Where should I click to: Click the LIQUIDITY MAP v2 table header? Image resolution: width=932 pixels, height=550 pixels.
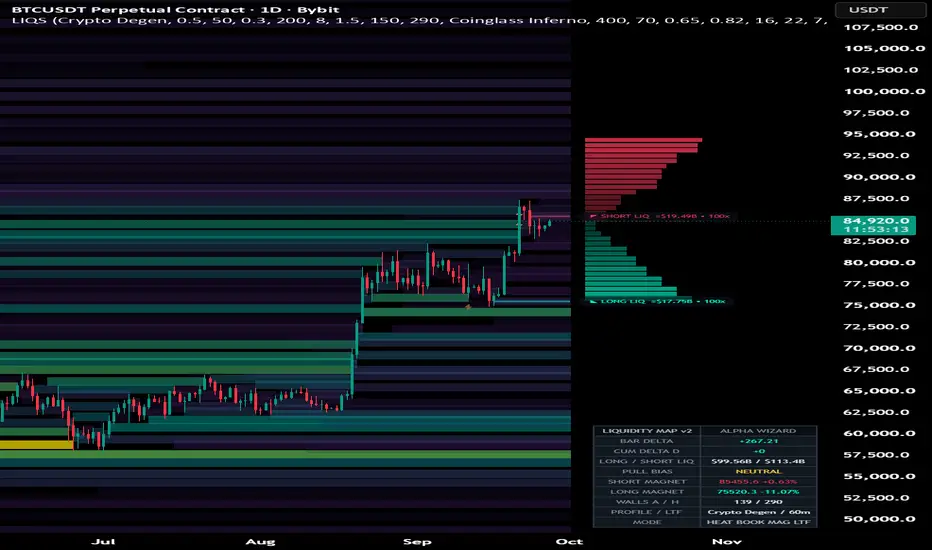coord(647,431)
